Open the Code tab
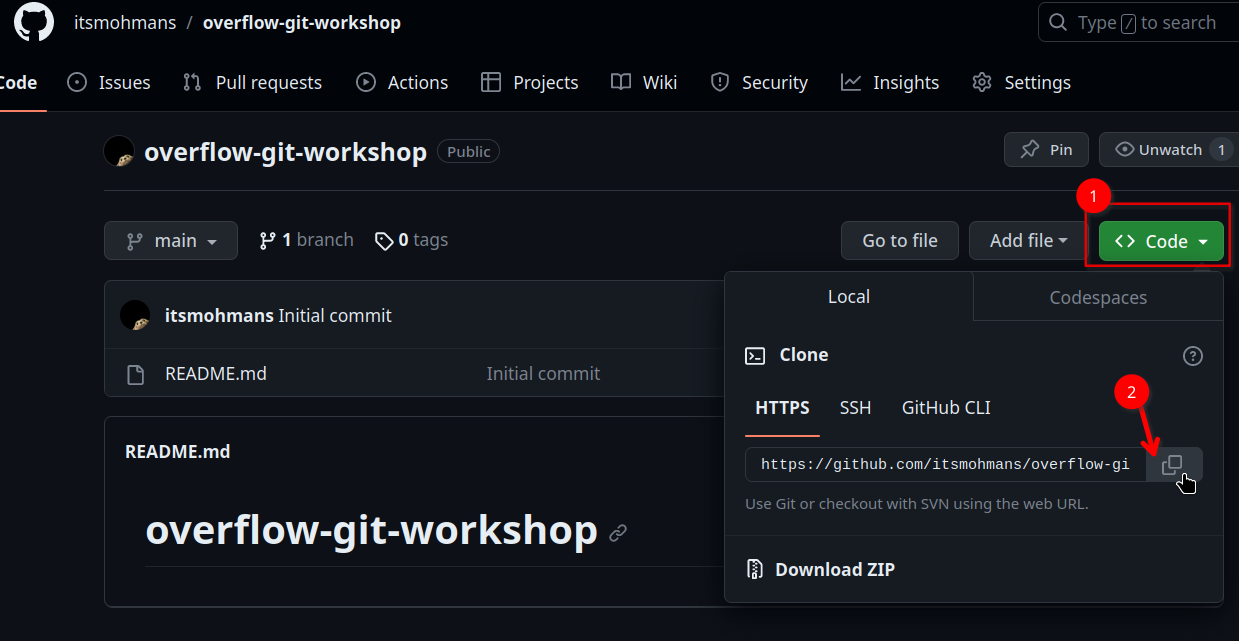The image size is (1239, 641). [x=17, y=83]
